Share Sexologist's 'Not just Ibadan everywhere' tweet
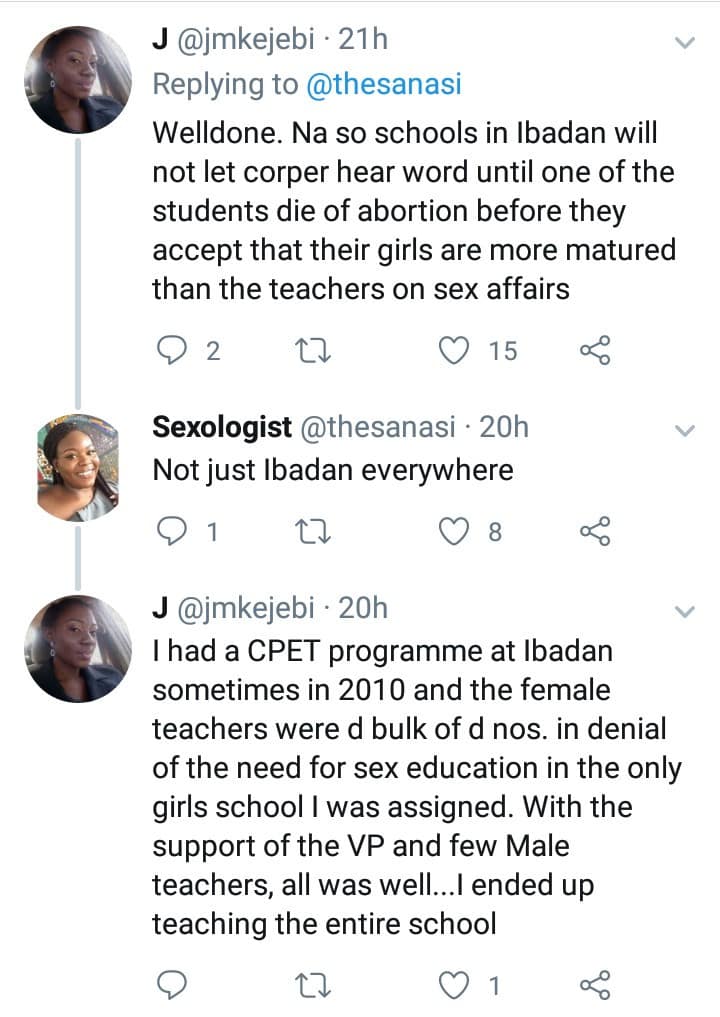Screen dimensions: 720x1017 click(595, 532)
